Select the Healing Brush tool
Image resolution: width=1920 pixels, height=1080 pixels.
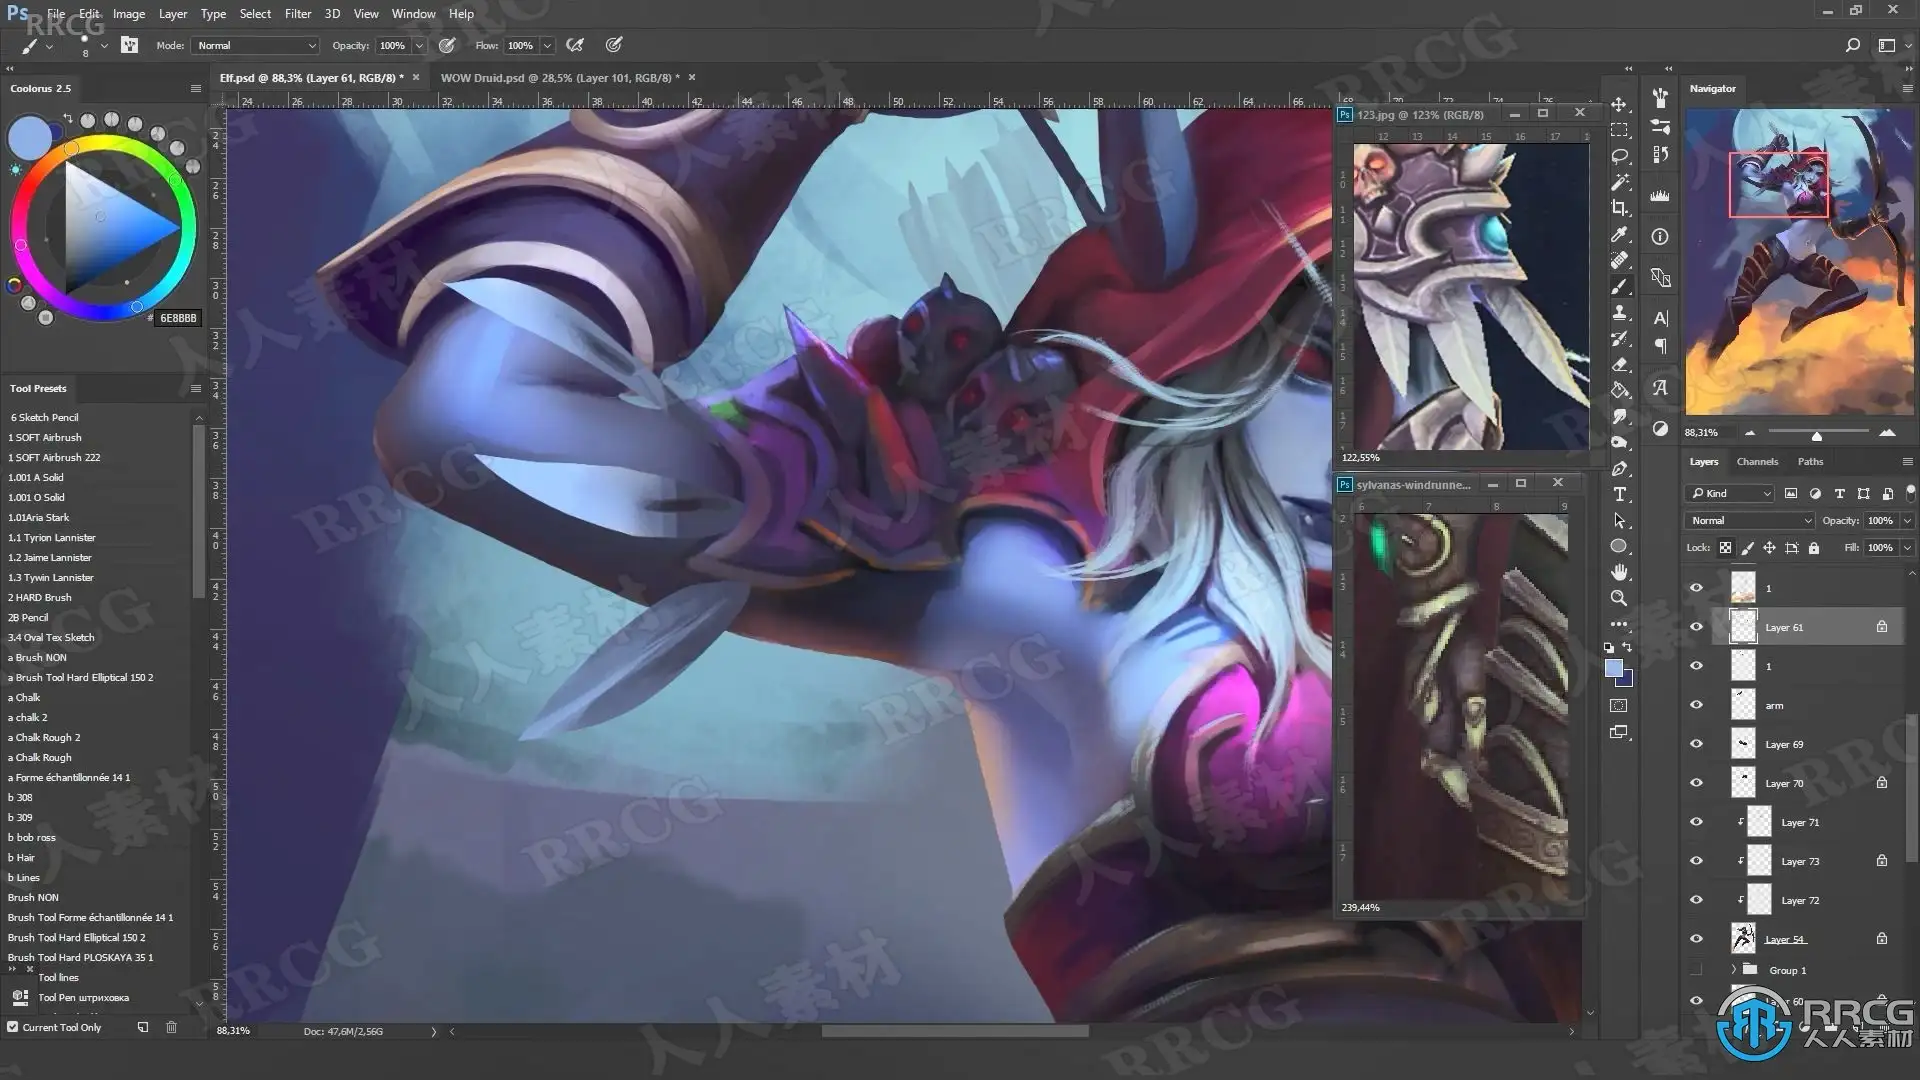pos(1619,261)
